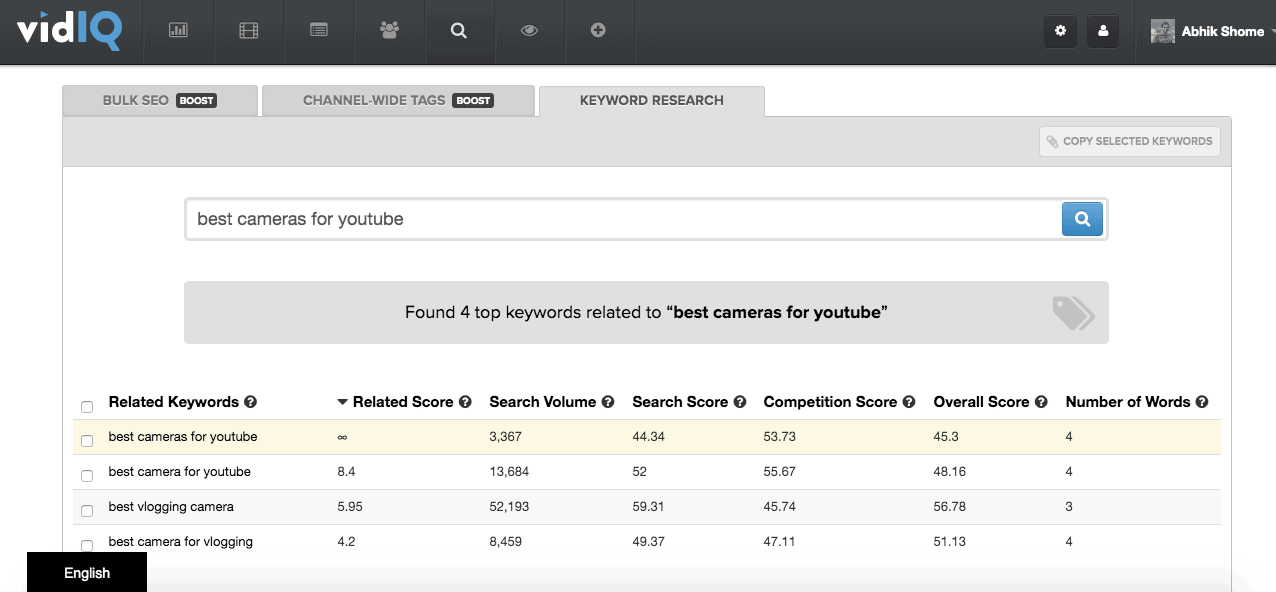Click the user profile icon button
The width and height of the screenshot is (1276, 592).
pos(1103,31)
